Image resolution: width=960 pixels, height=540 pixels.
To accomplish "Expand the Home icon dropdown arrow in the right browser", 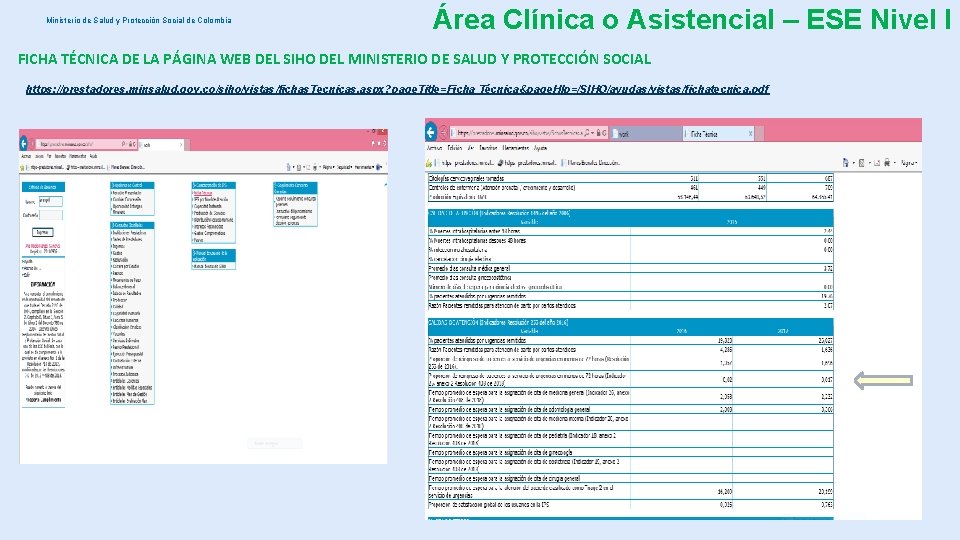I will point(854,163).
